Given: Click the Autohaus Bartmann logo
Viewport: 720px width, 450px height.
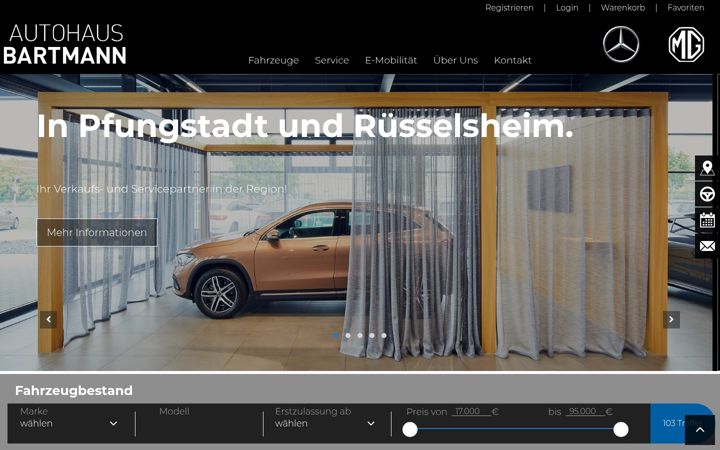Looking at the screenshot, I should click(65, 44).
